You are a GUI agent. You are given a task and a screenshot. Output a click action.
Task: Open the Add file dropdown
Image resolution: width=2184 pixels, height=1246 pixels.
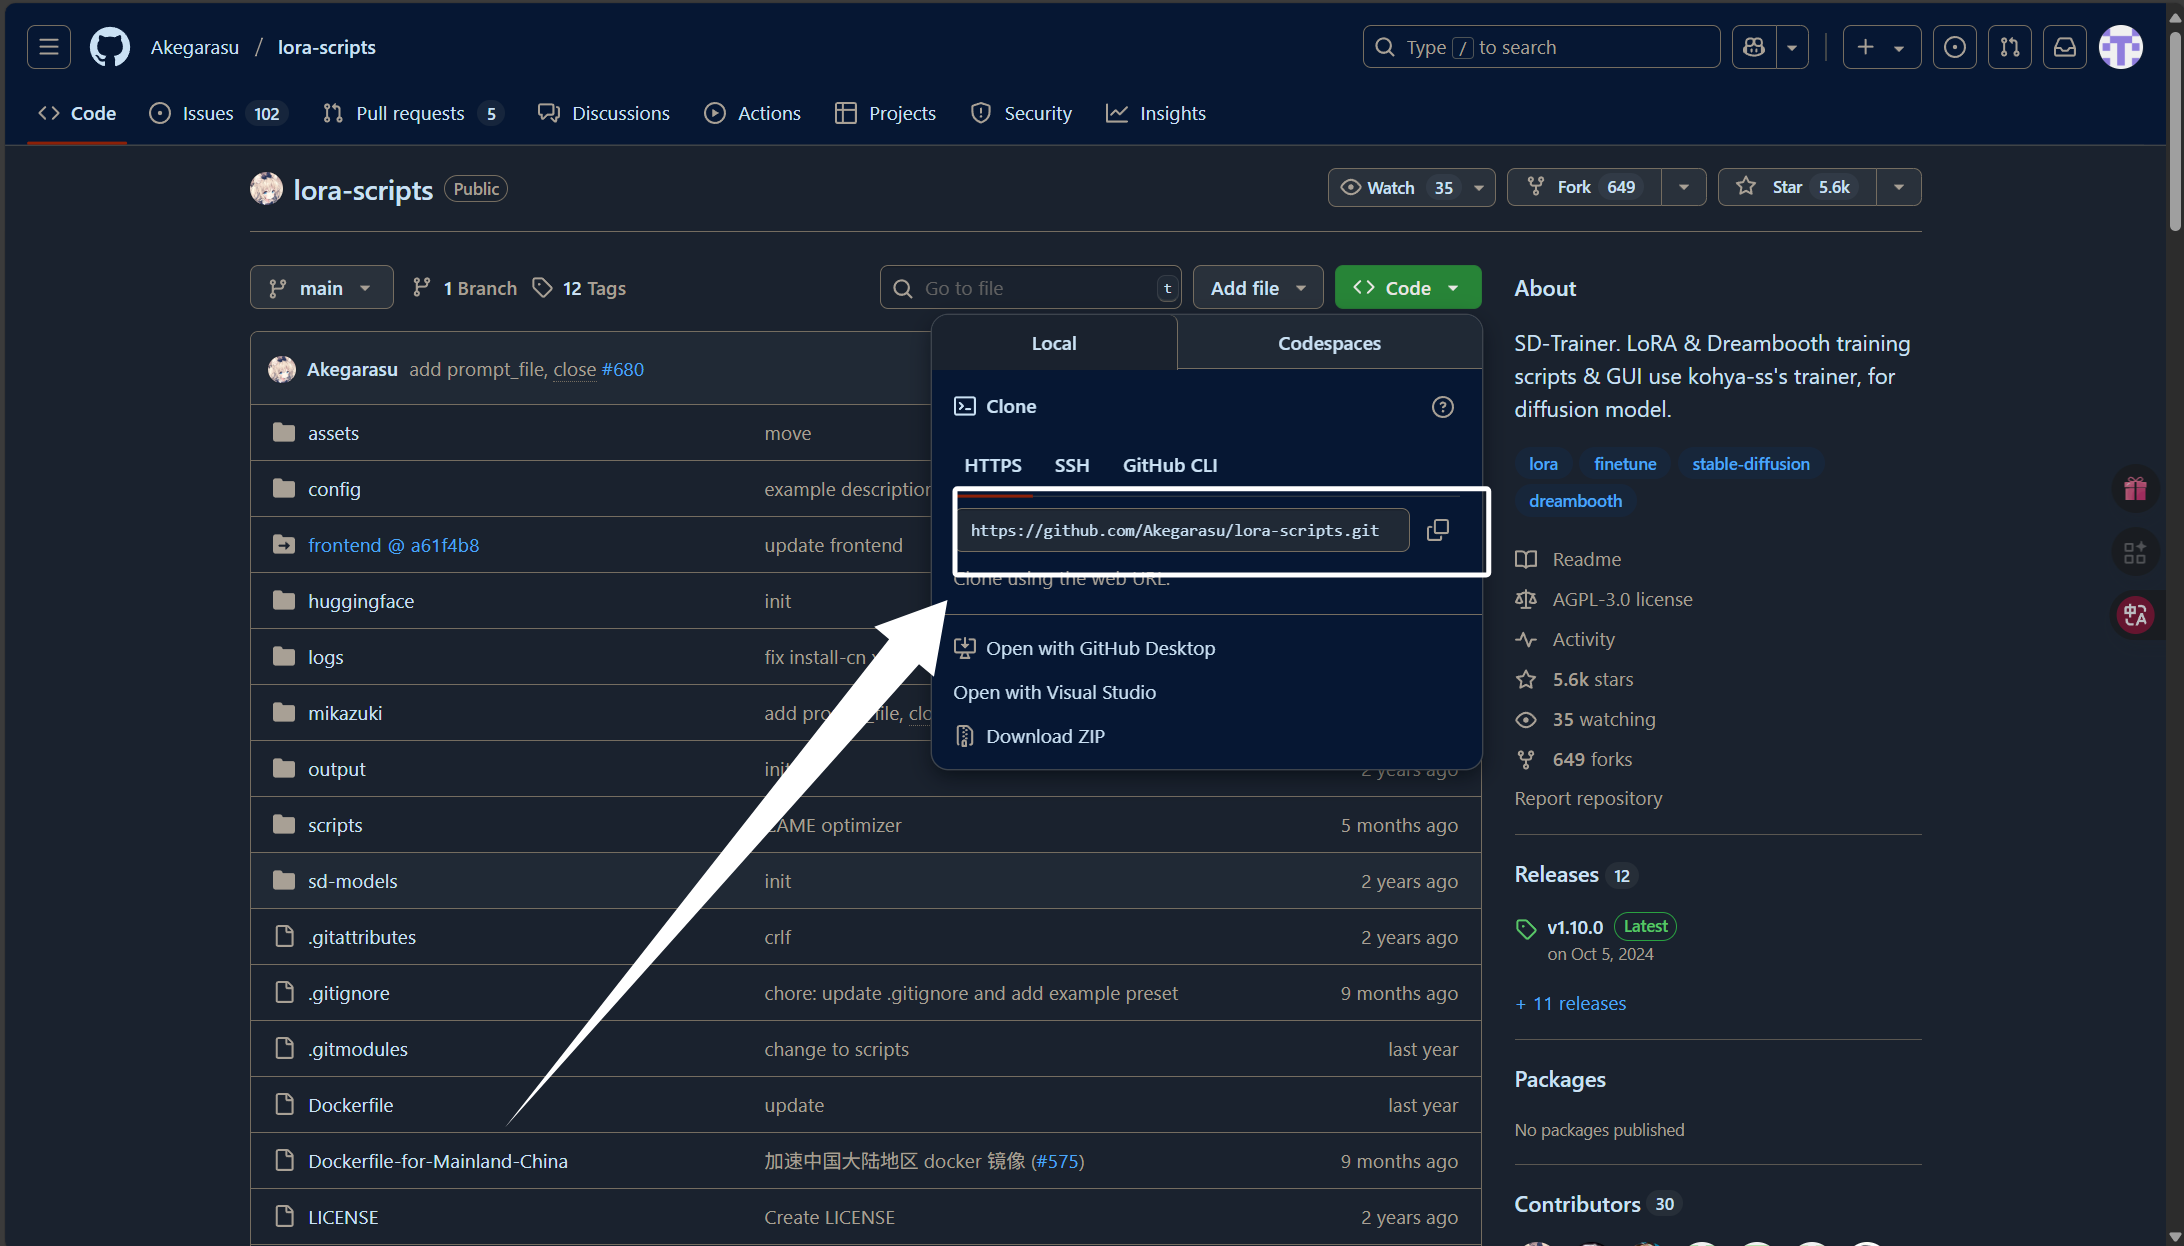click(1258, 288)
